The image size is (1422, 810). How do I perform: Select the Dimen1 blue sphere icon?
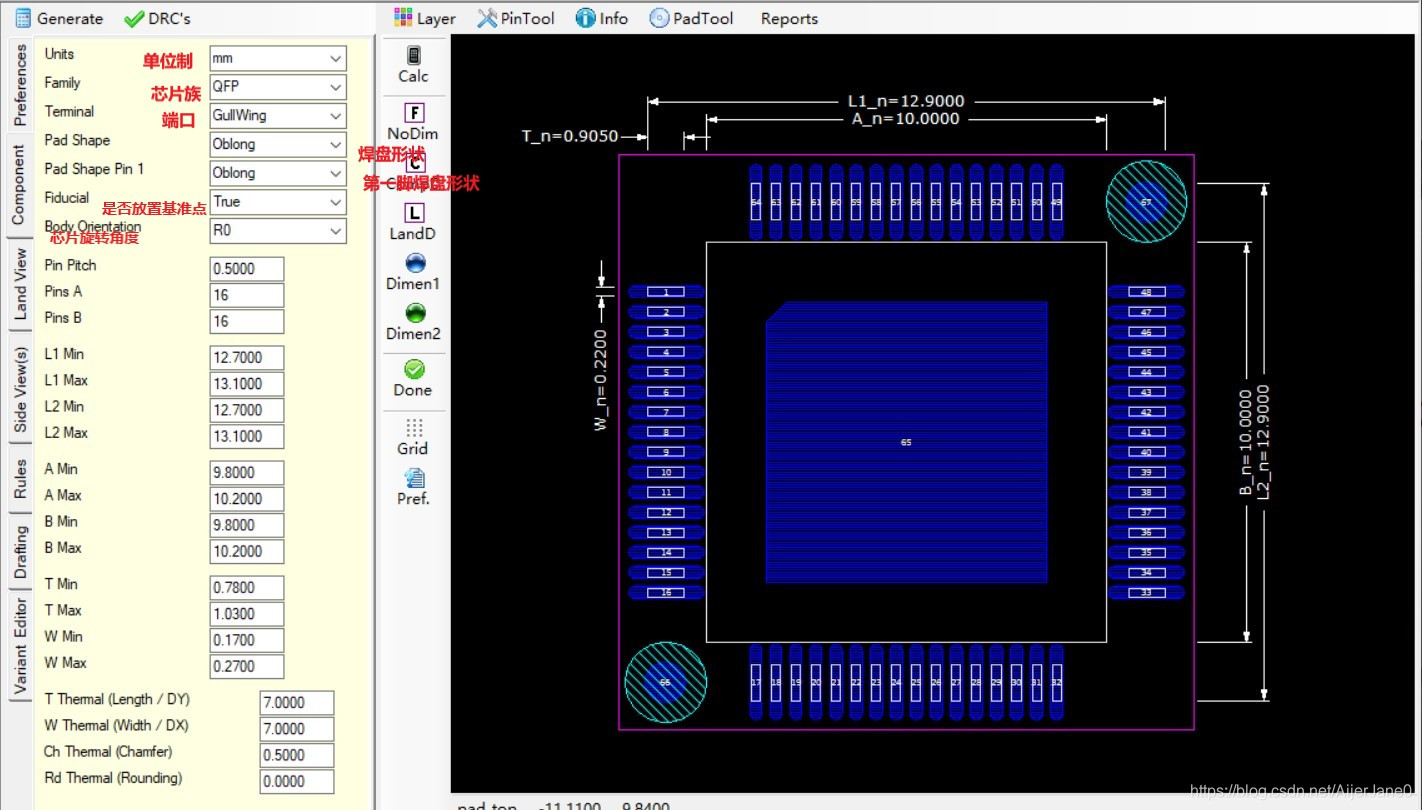(x=415, y=264)
